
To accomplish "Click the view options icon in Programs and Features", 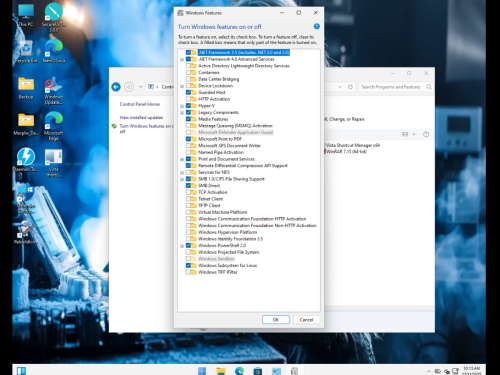I will click(405, 134).
